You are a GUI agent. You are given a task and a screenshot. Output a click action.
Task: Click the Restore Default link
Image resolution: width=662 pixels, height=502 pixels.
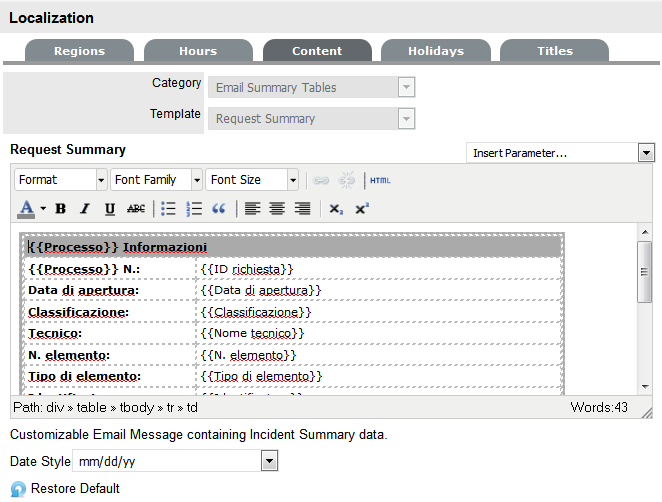[75, 489]
